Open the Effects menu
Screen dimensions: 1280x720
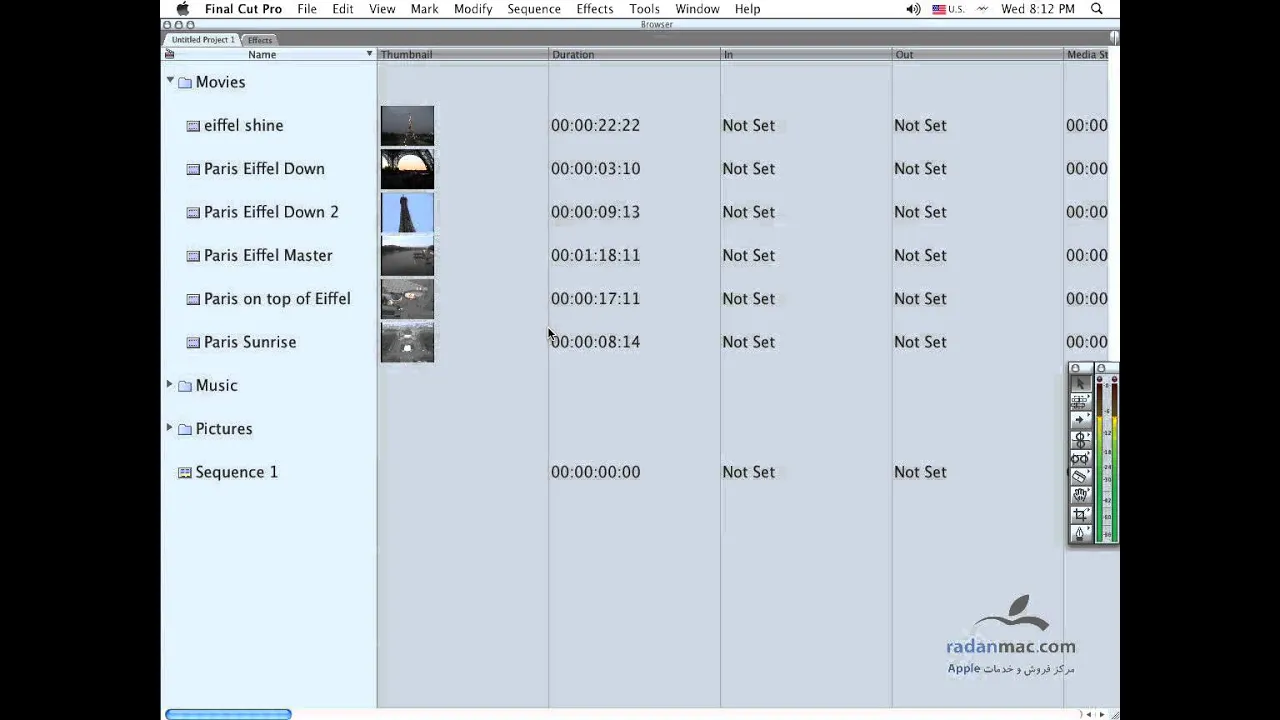point(595,9)
